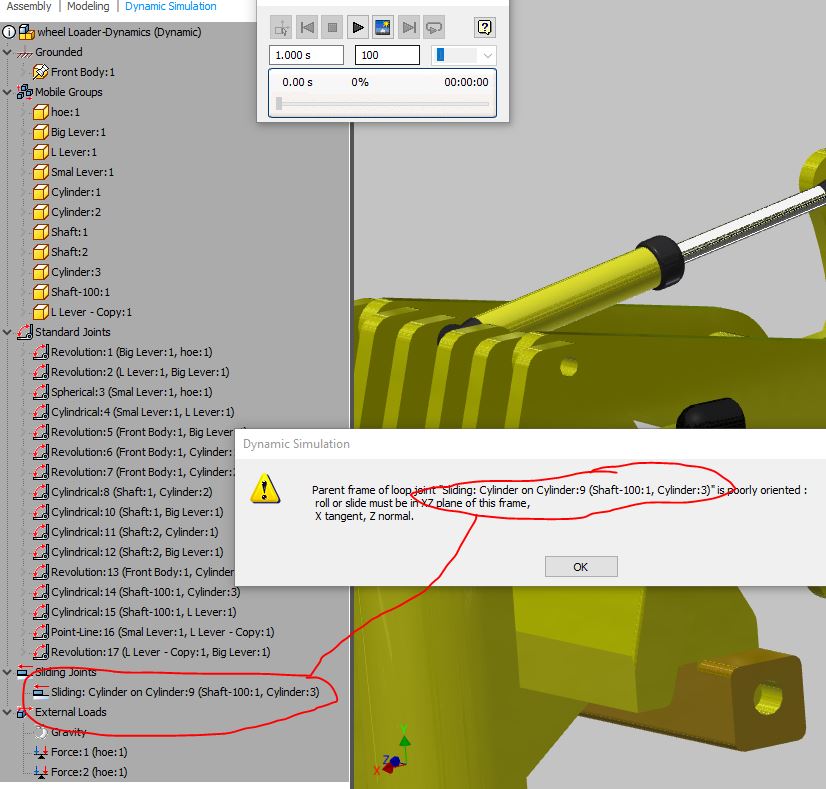Switch to the Assembly tab
826x789 pixels.
tap(29, 6)
